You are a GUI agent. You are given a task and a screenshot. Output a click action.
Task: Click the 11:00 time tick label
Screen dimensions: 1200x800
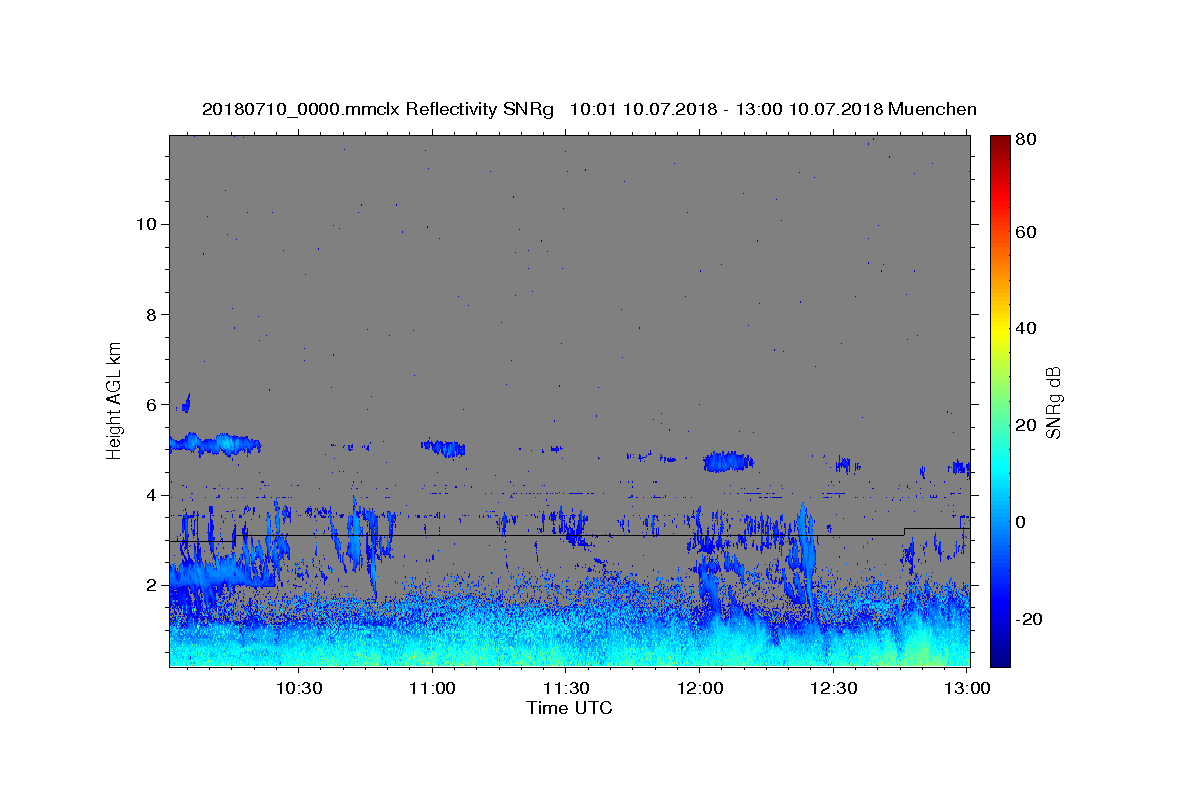(x=432, y=688)
